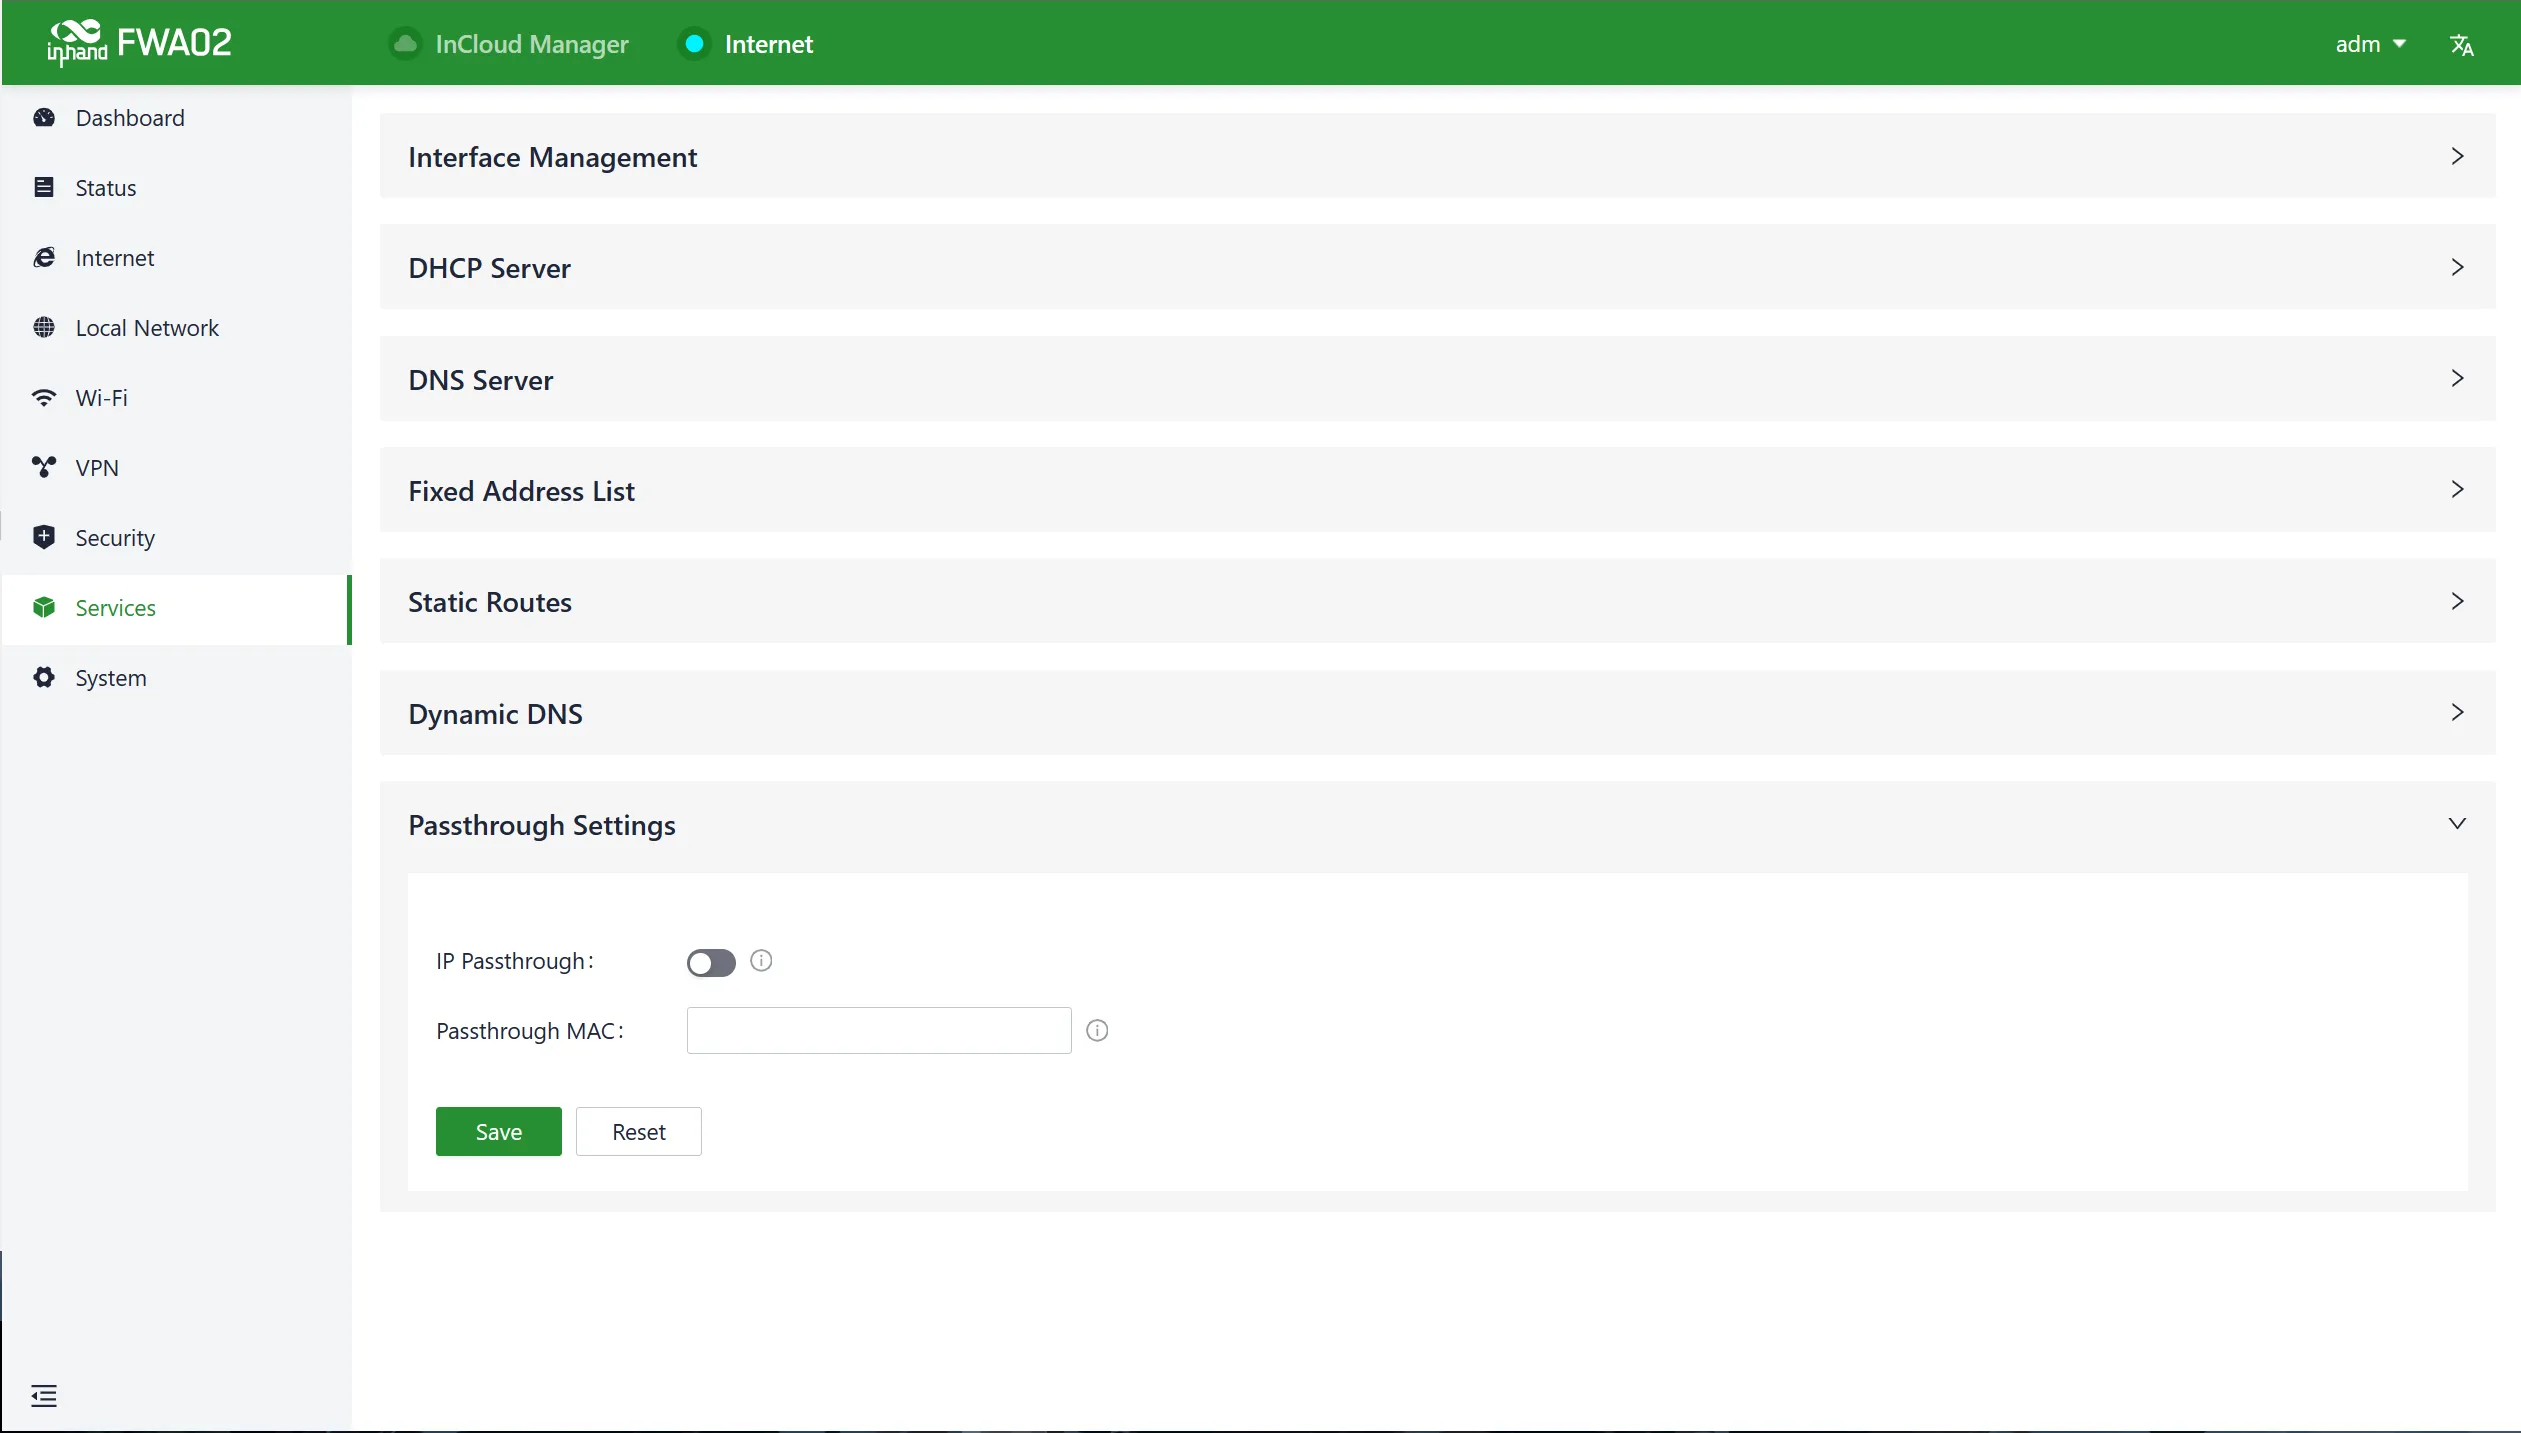Click the InHand FWA02 logo
Viewport: 2521px width, 1433px height.
pos(140,43)
